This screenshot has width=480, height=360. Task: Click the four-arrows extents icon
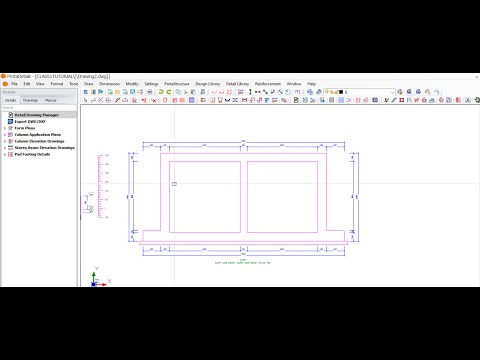point(235,100)
